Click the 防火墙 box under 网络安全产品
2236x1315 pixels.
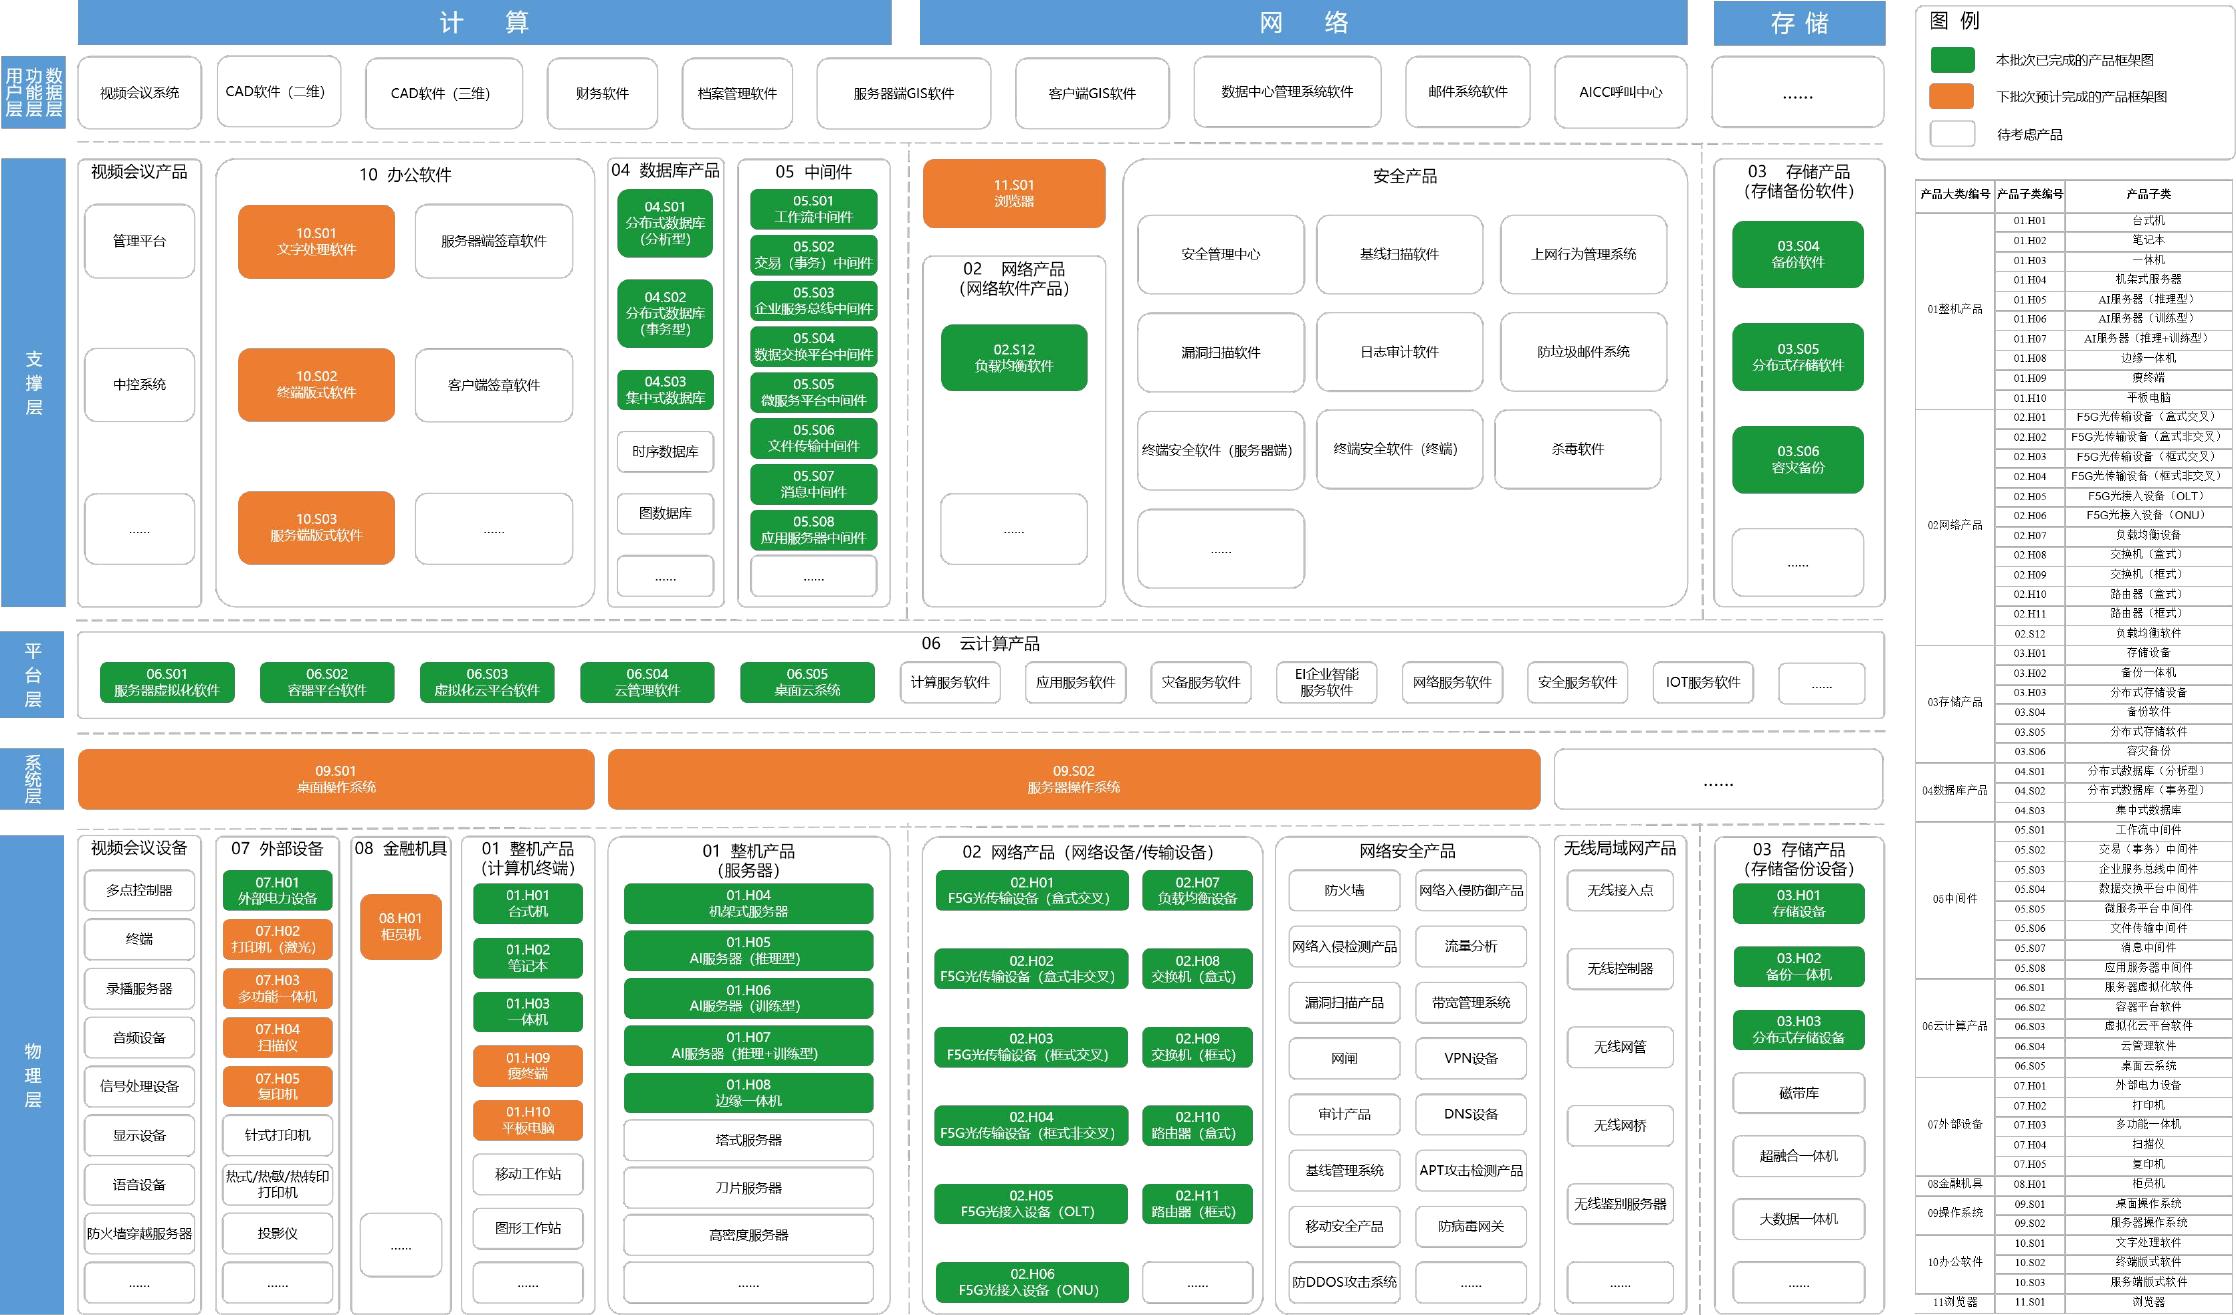1344,890
